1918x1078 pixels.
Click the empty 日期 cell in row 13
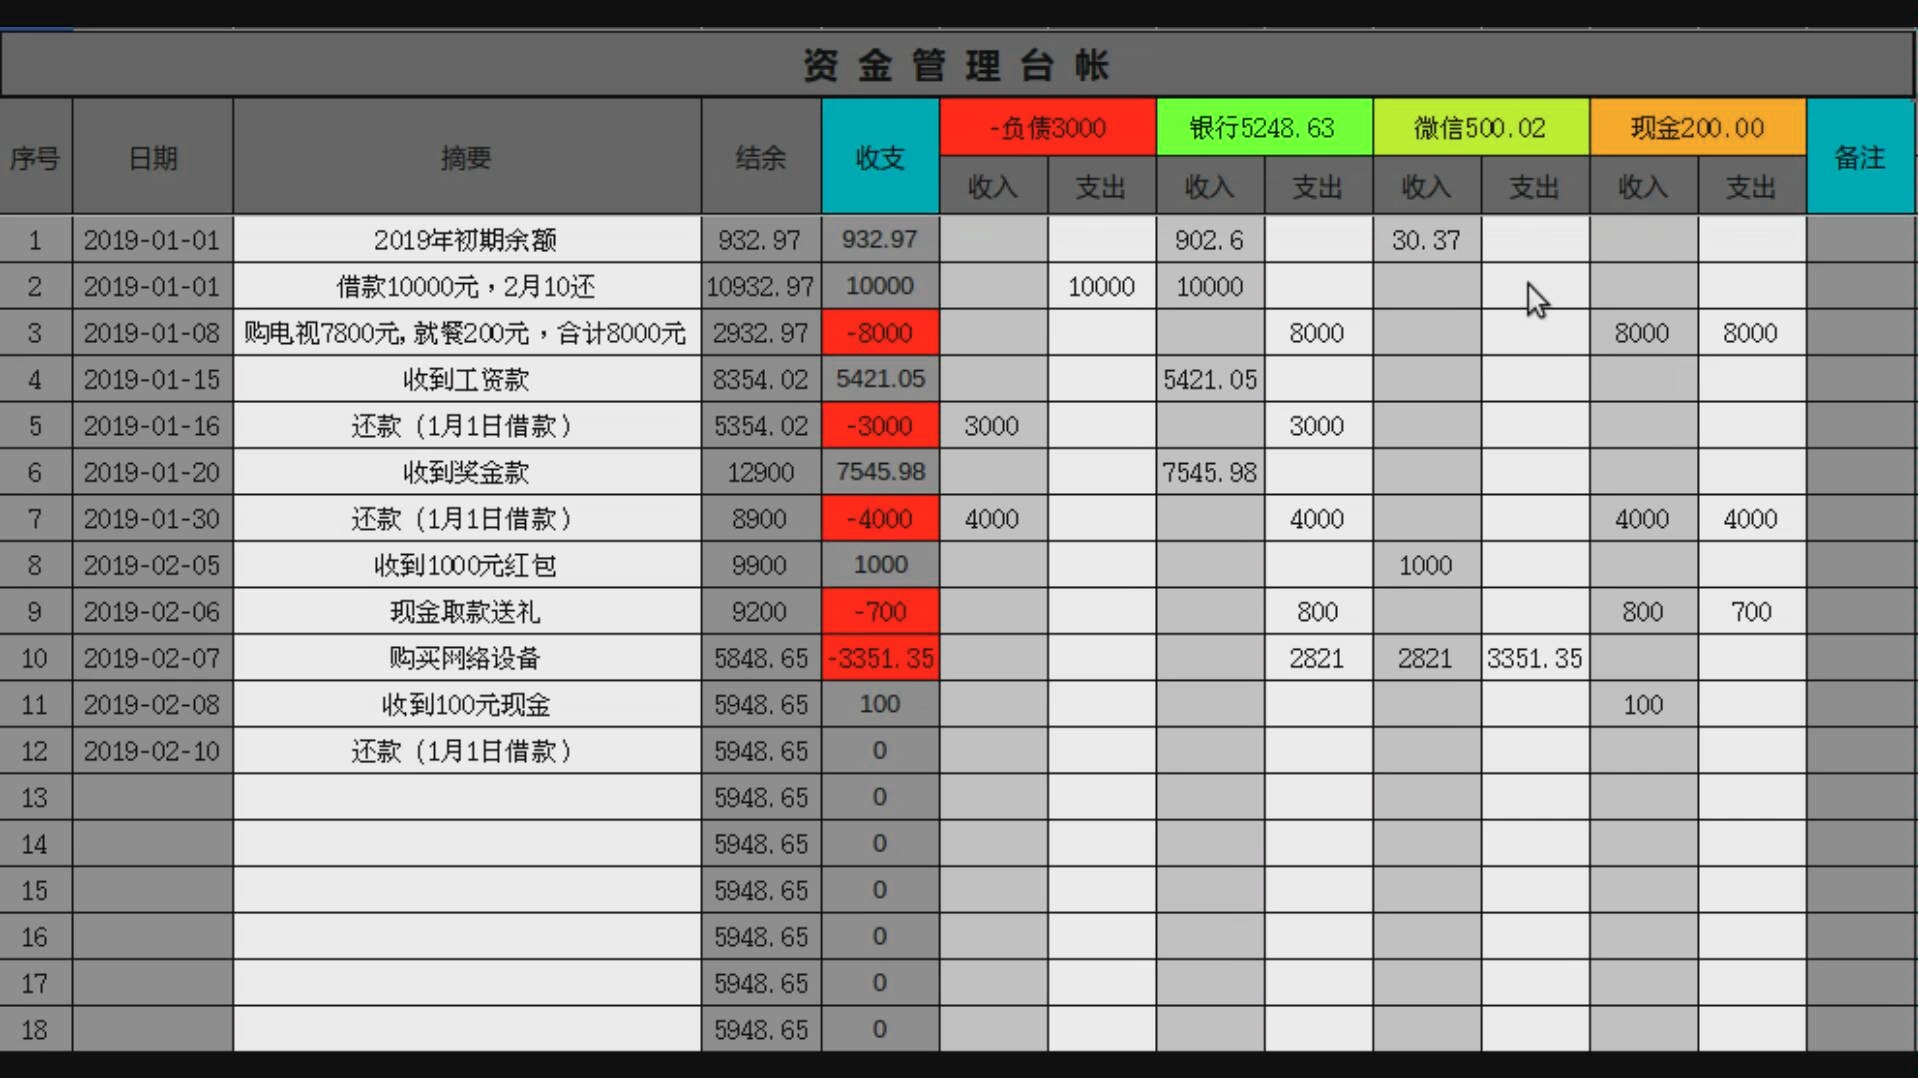point(153,798)
